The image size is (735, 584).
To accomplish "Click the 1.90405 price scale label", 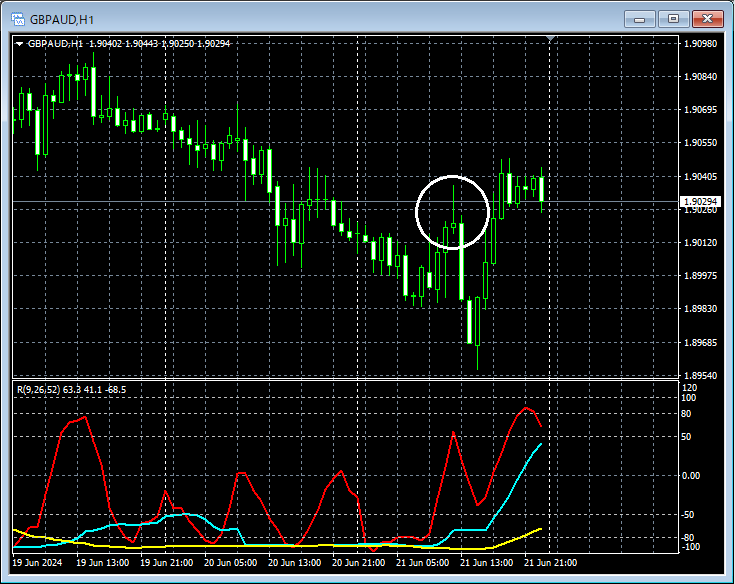I will (x=700, y=176).
